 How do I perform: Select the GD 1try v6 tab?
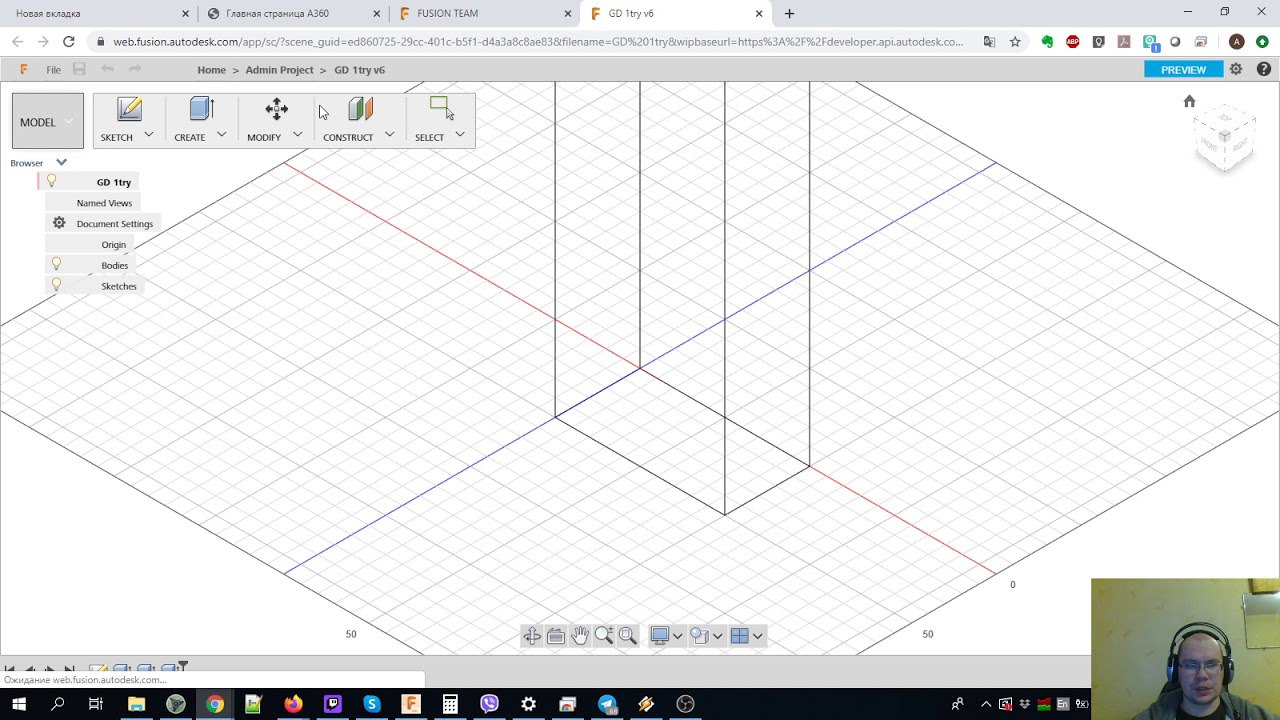pyautogui.click(x=675, y=14)
